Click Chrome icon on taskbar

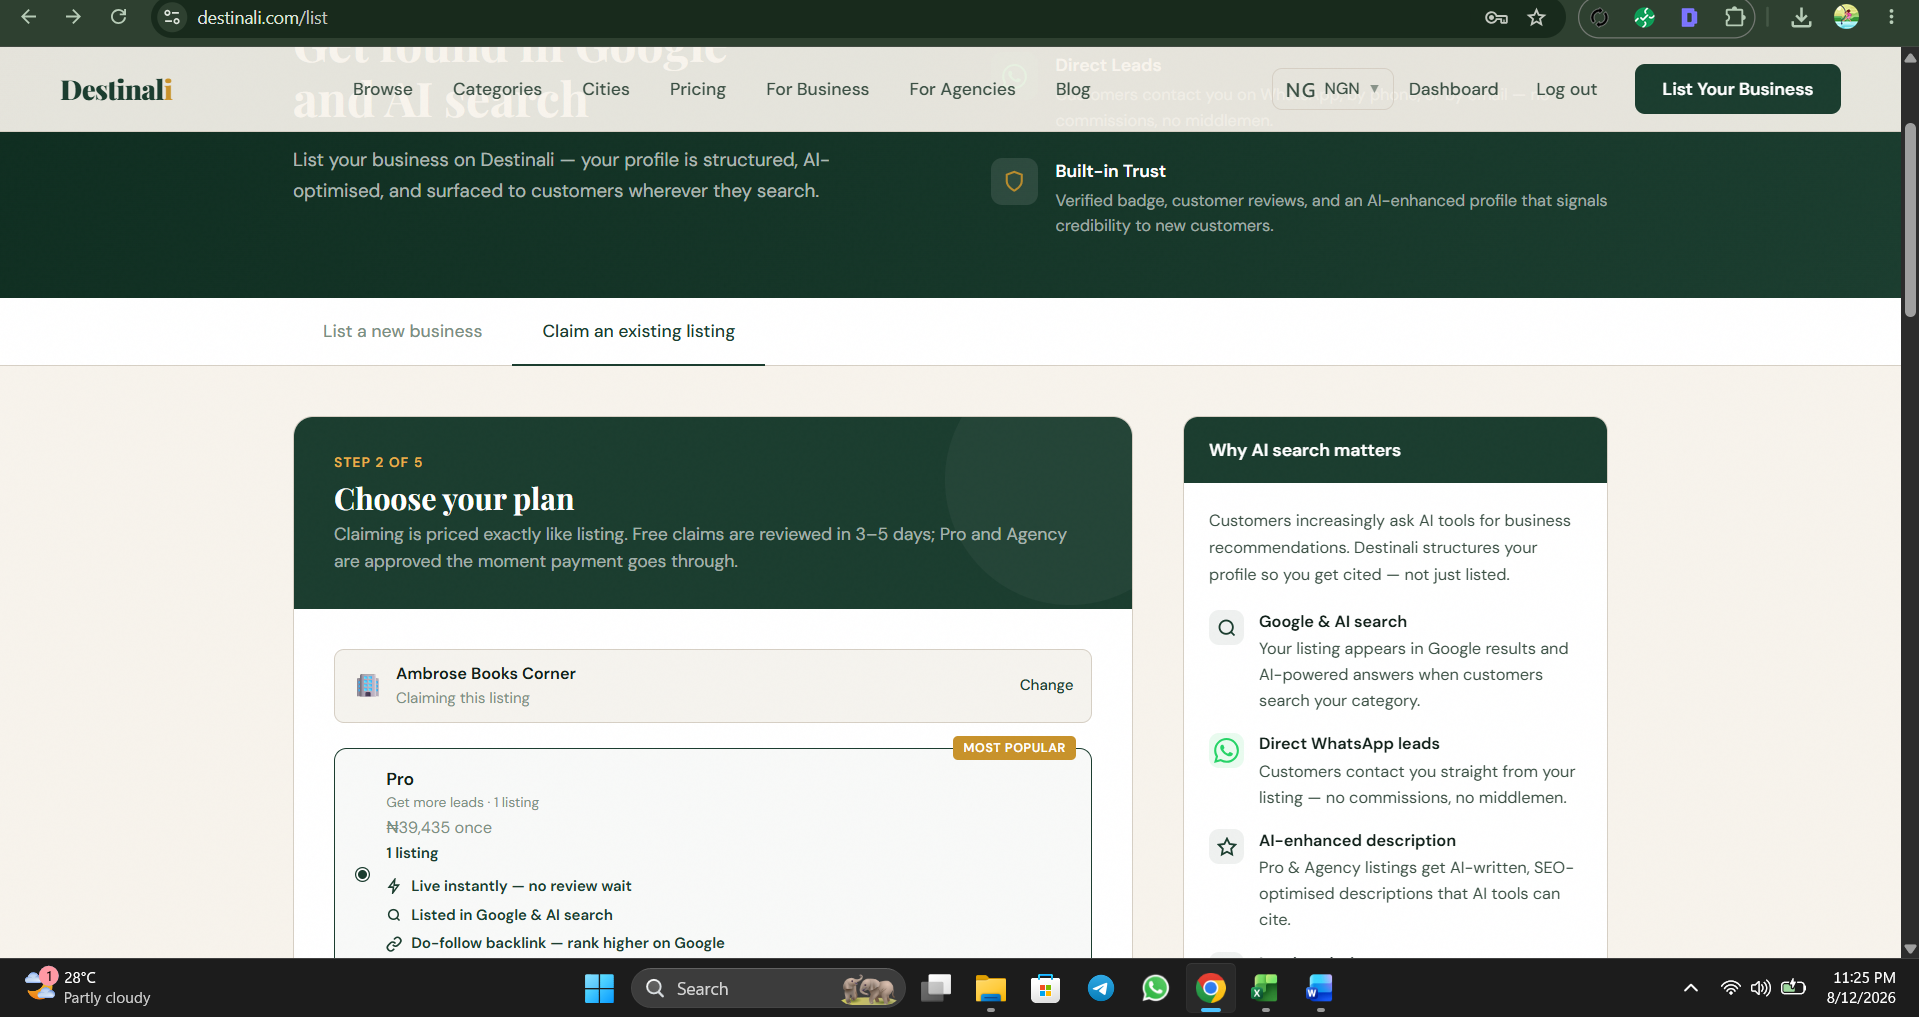point(1210,988)
